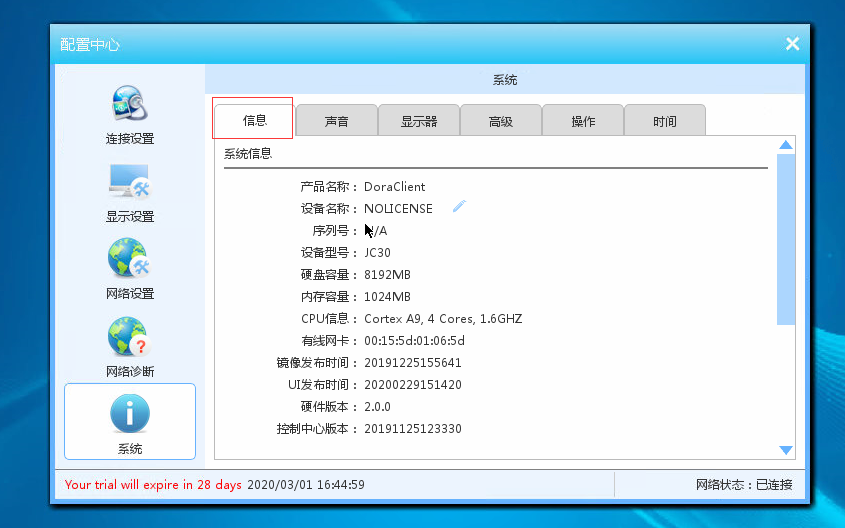The image size is (845, 528).
Task: Switch to the 声音 tab
Action: [337, 121]
